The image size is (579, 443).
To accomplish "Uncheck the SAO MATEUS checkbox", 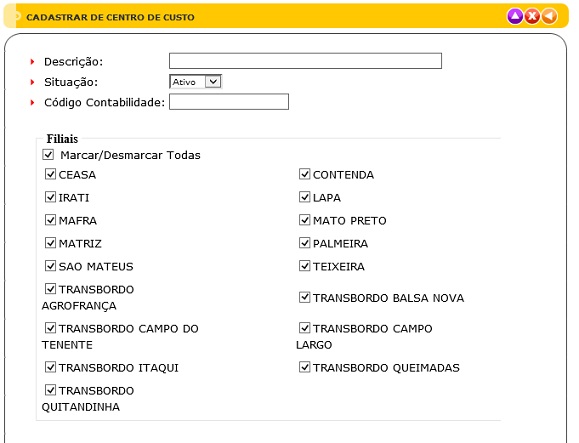I will pyautogui.click(x=51, y=265).
